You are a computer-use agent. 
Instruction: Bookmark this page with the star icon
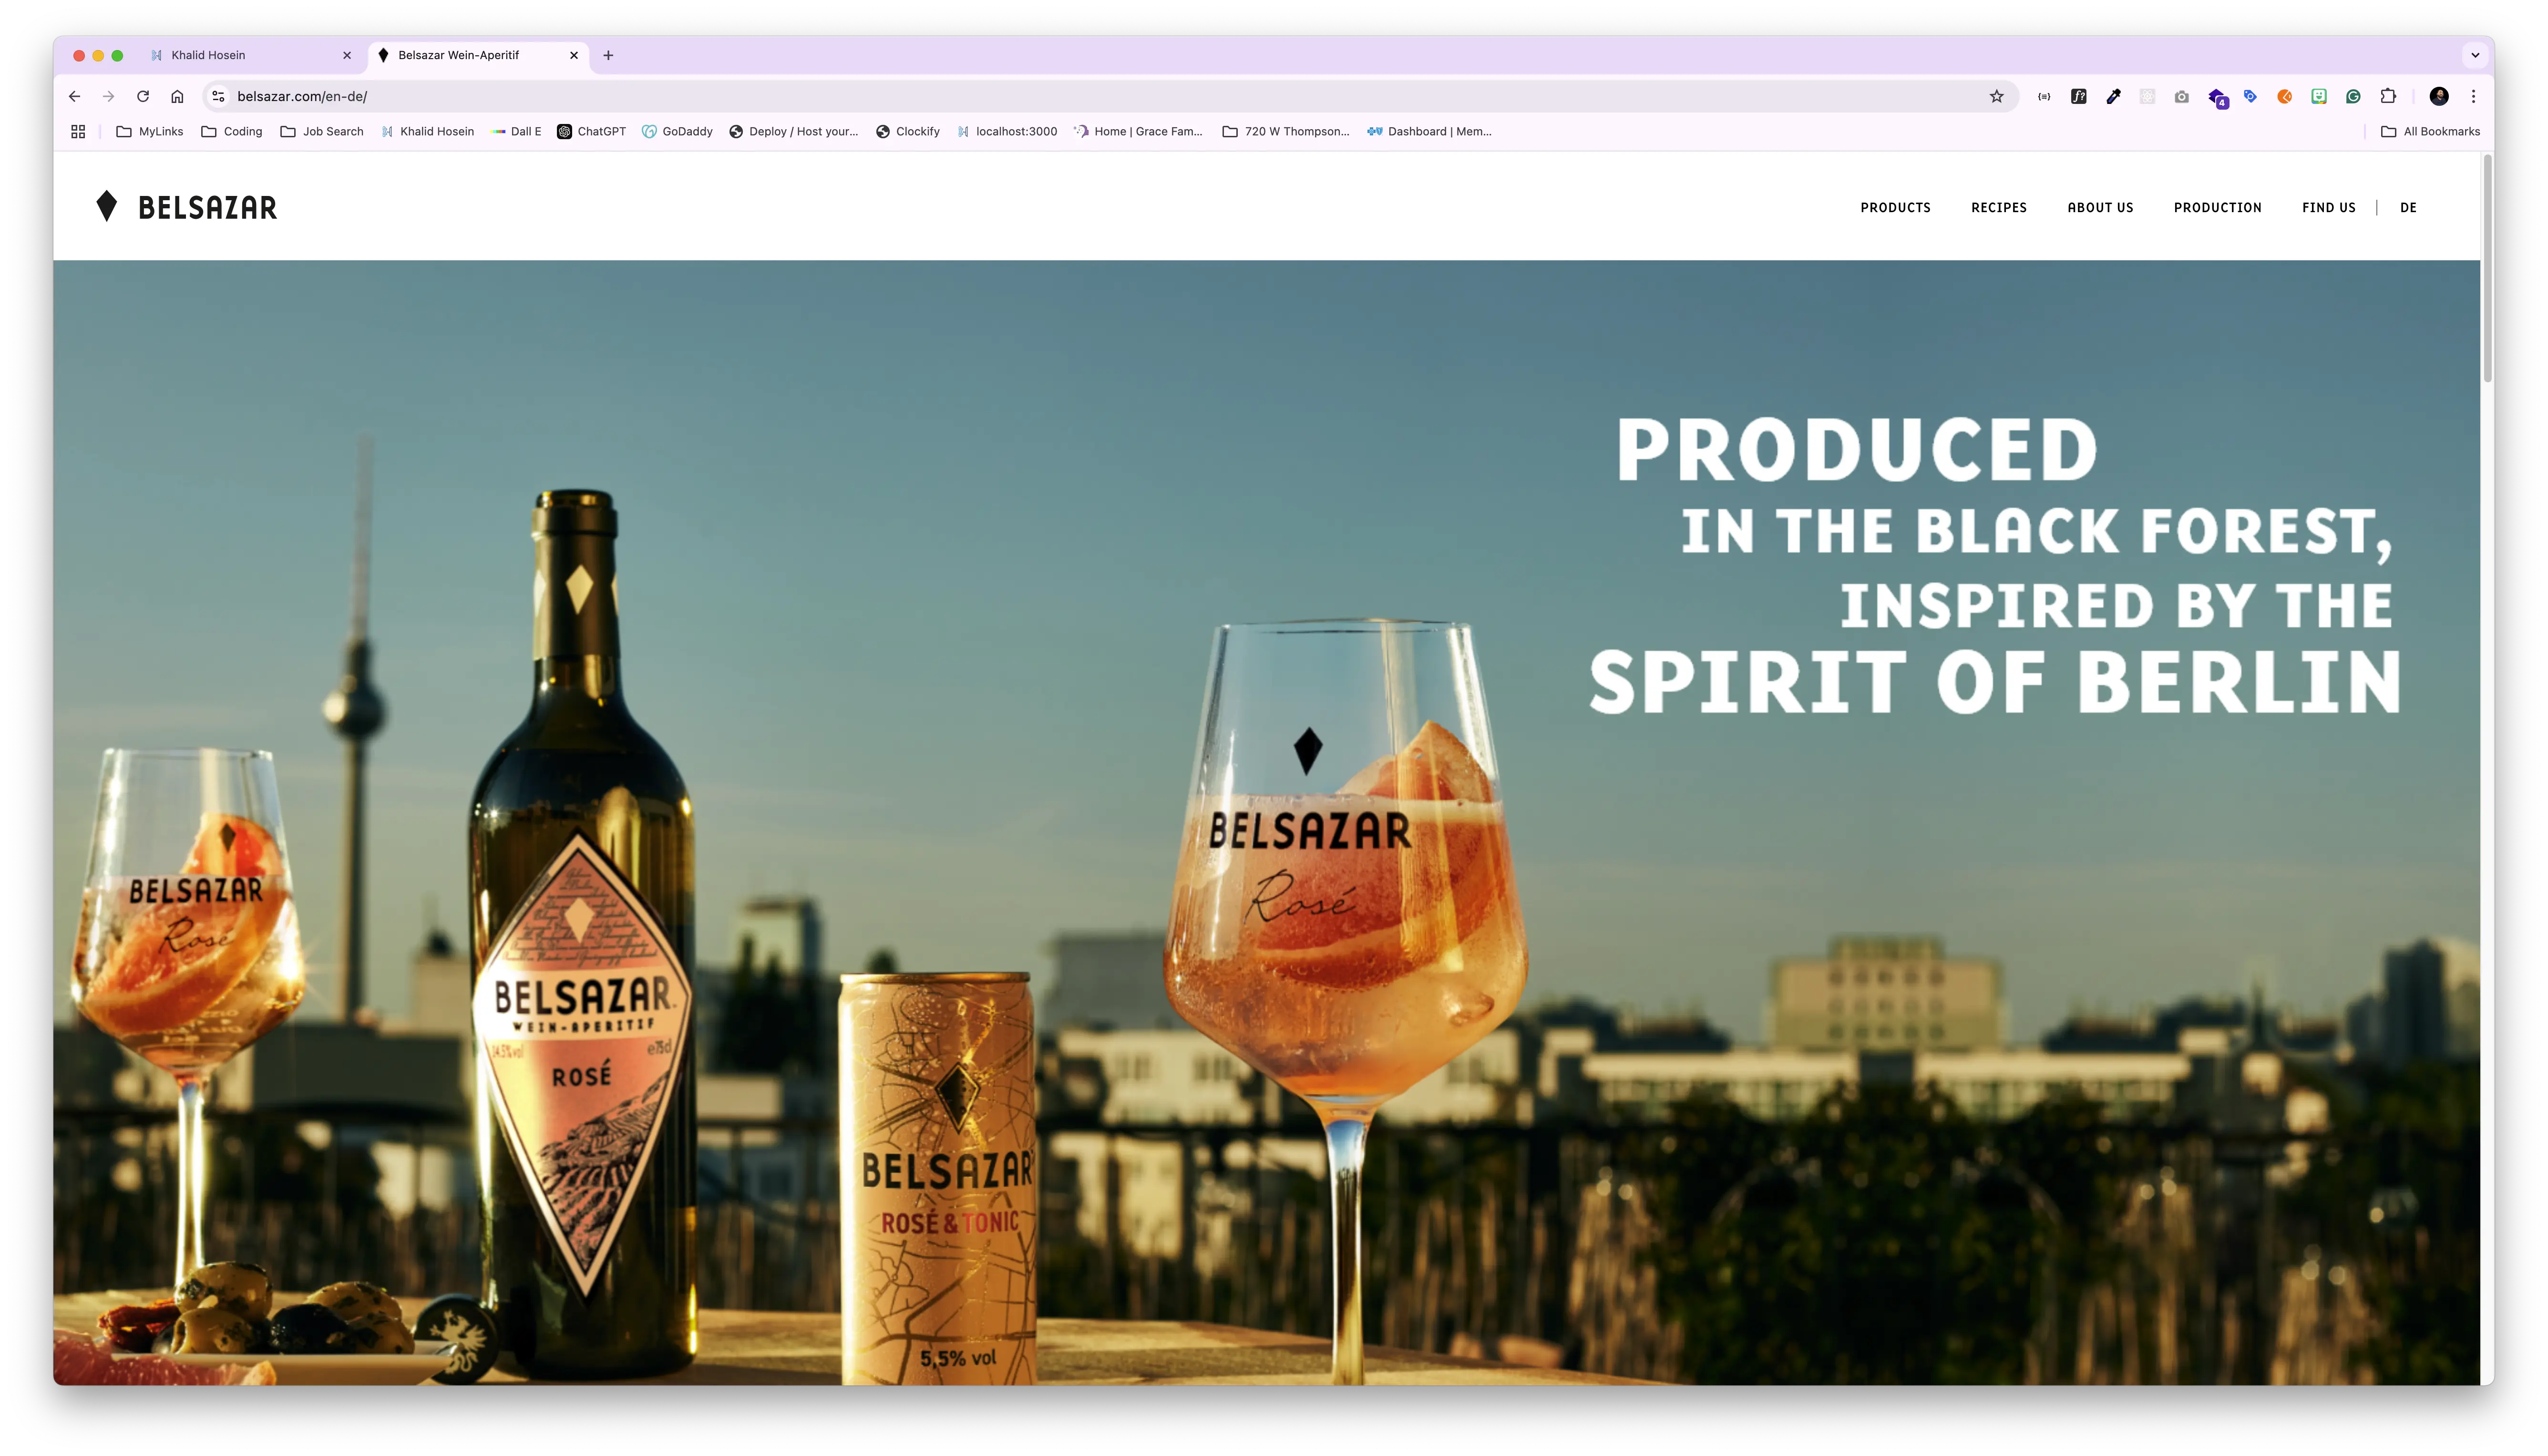tap(1996, 96)
